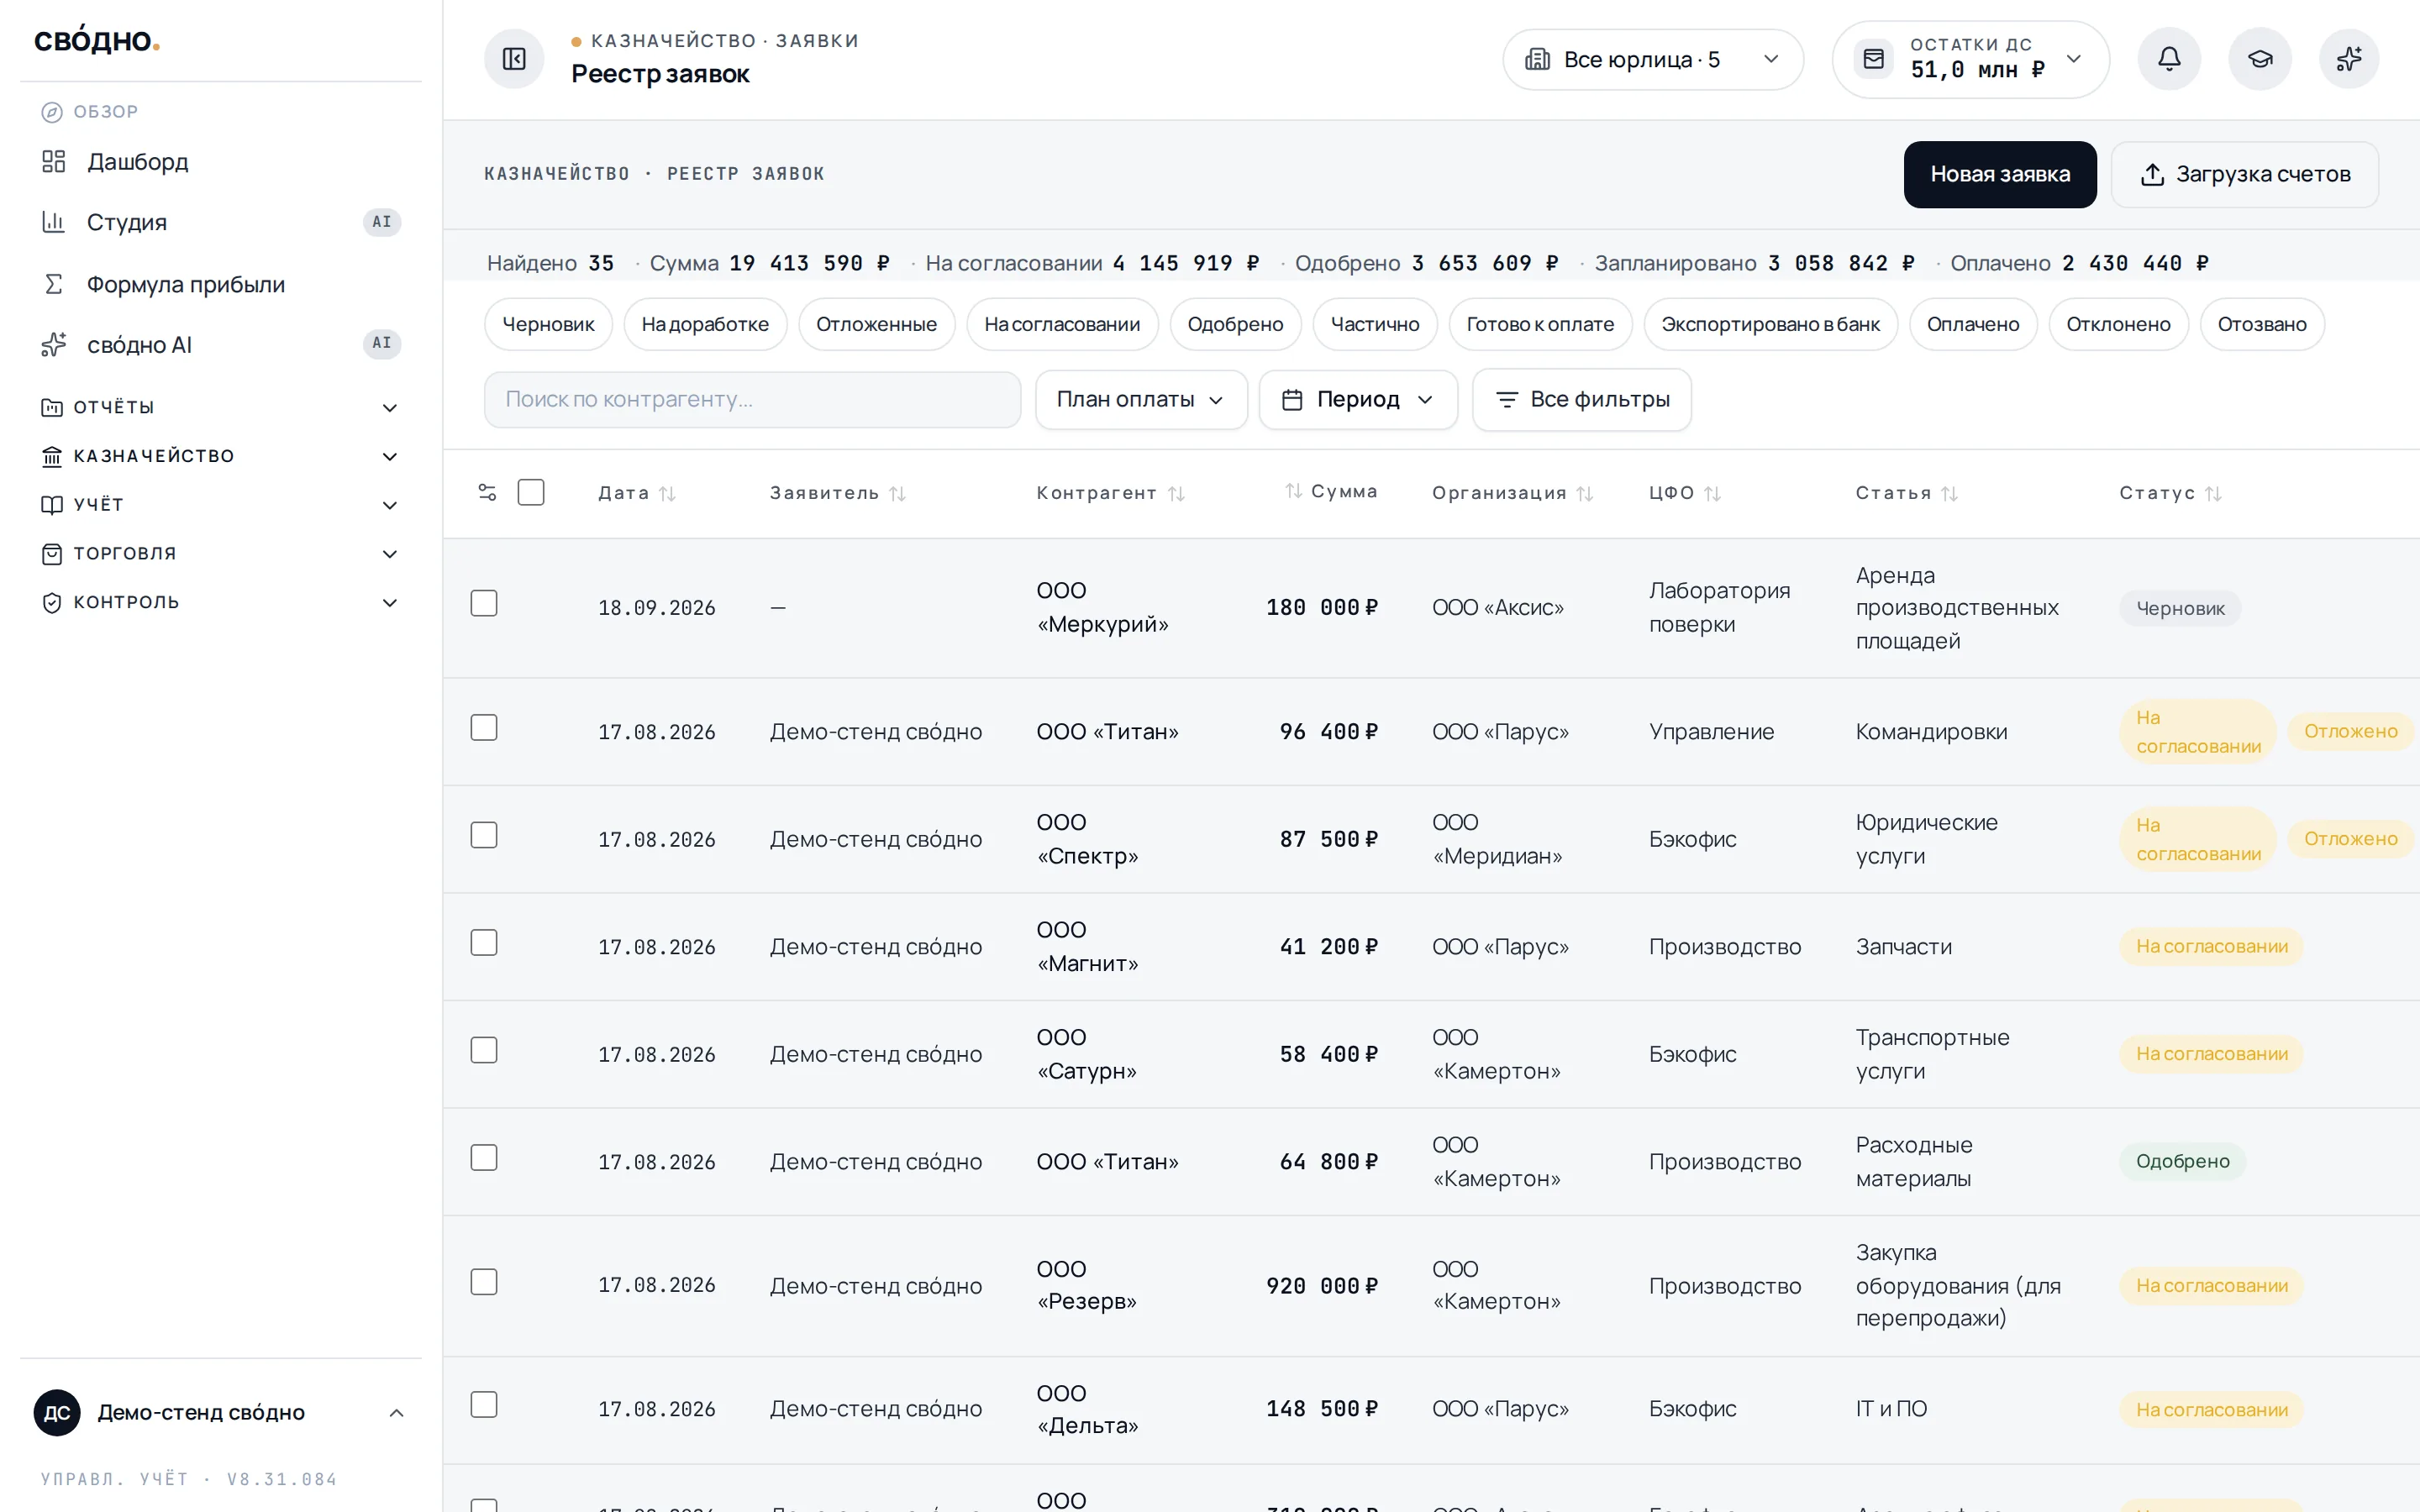Sort by Статья column arrows
Screen dimensions: 2420x1512
click(1949, 493)
